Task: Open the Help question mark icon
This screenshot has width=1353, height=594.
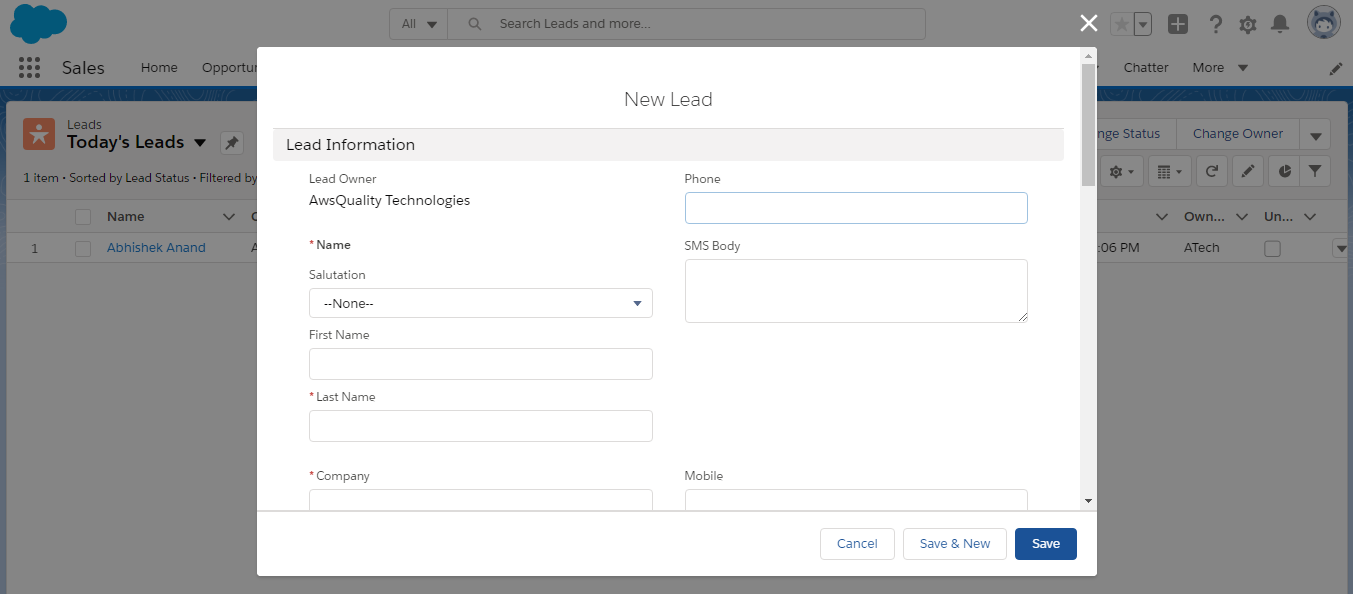Action: click(x=1216, y=24)
